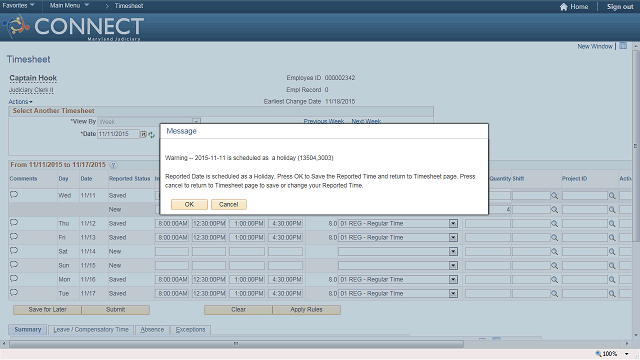Screen dimensions: 640x360
Task: Click the browser zoom magnifier icon at 100%
Action: (598, 353)
